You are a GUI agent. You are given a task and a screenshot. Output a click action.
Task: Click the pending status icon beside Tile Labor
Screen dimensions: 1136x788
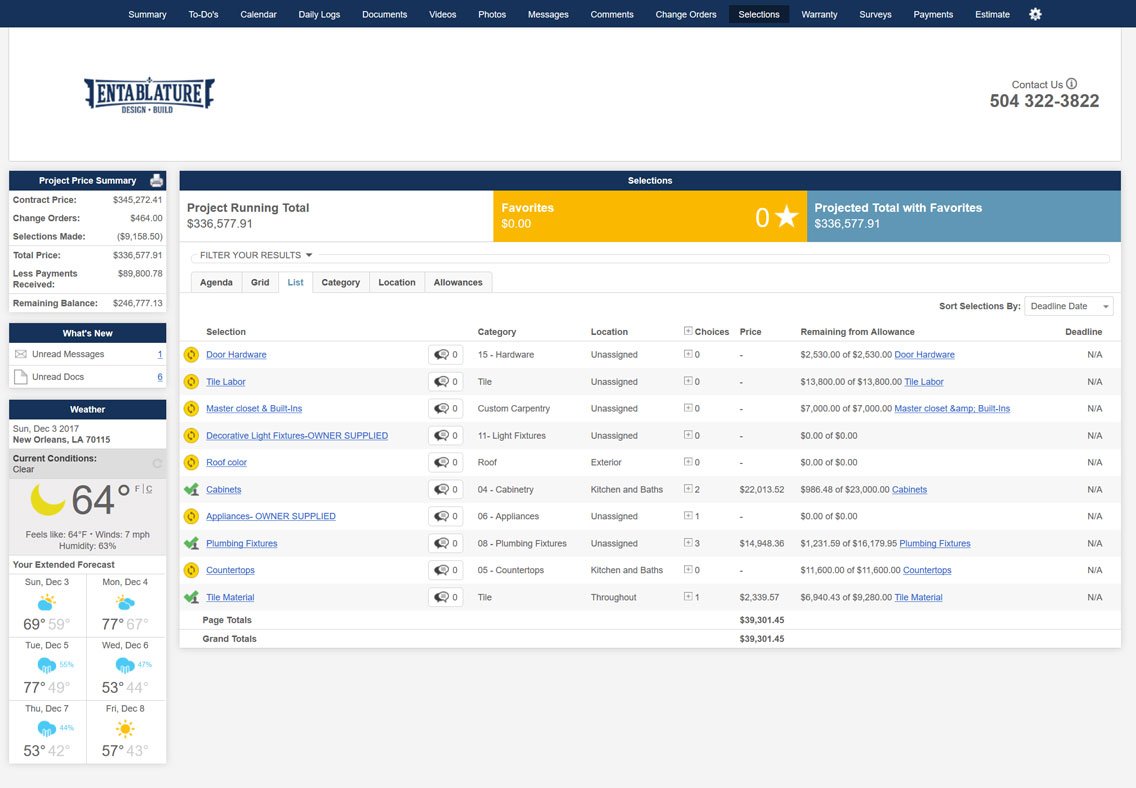tap(191, 382)
